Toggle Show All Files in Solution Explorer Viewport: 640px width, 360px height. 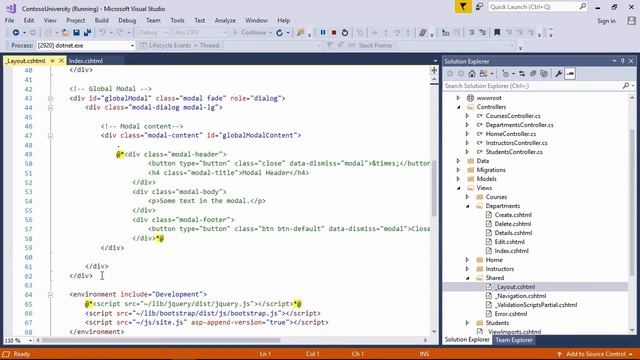click(x=544, y=74)
